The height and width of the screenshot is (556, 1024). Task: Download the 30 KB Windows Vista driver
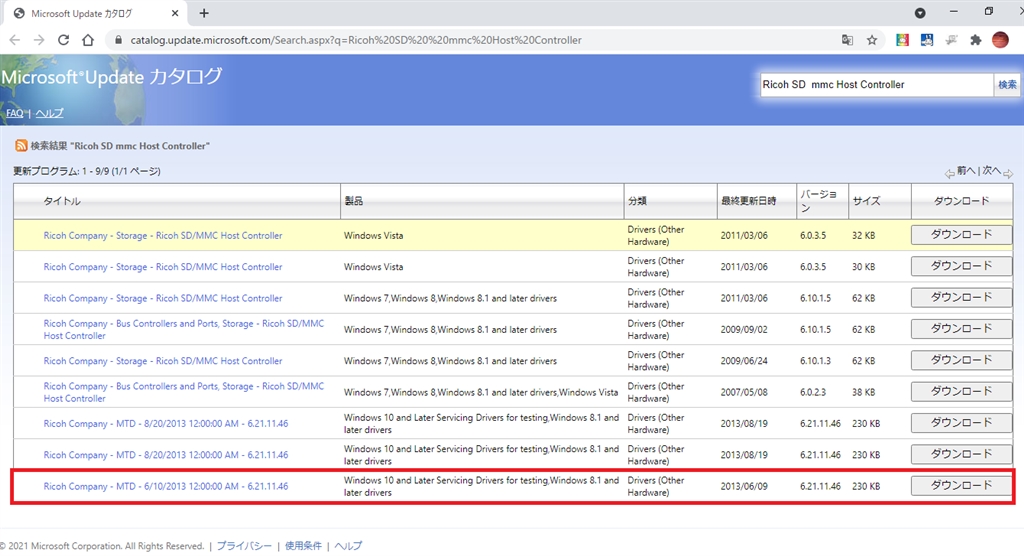pos(961,266)
